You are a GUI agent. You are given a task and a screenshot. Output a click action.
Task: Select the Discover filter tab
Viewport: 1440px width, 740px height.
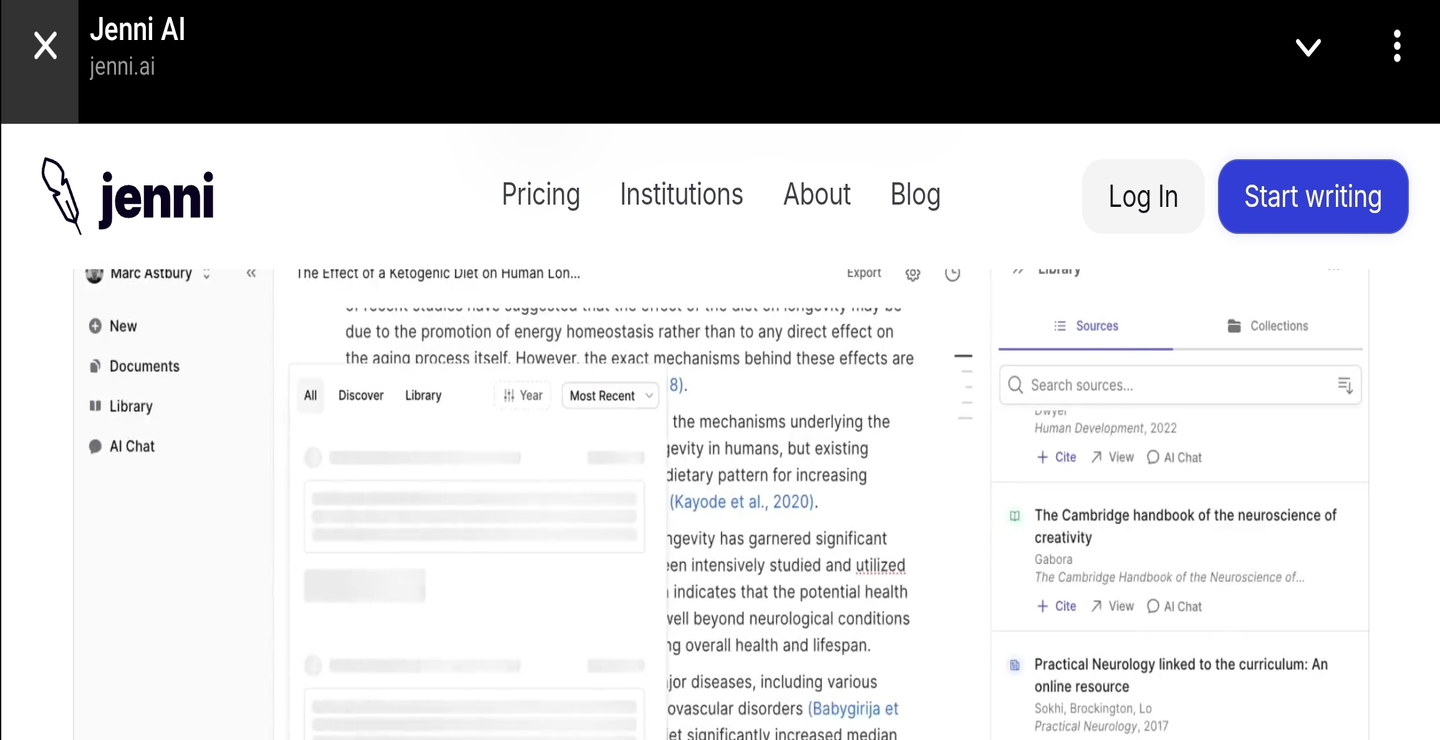361,395
